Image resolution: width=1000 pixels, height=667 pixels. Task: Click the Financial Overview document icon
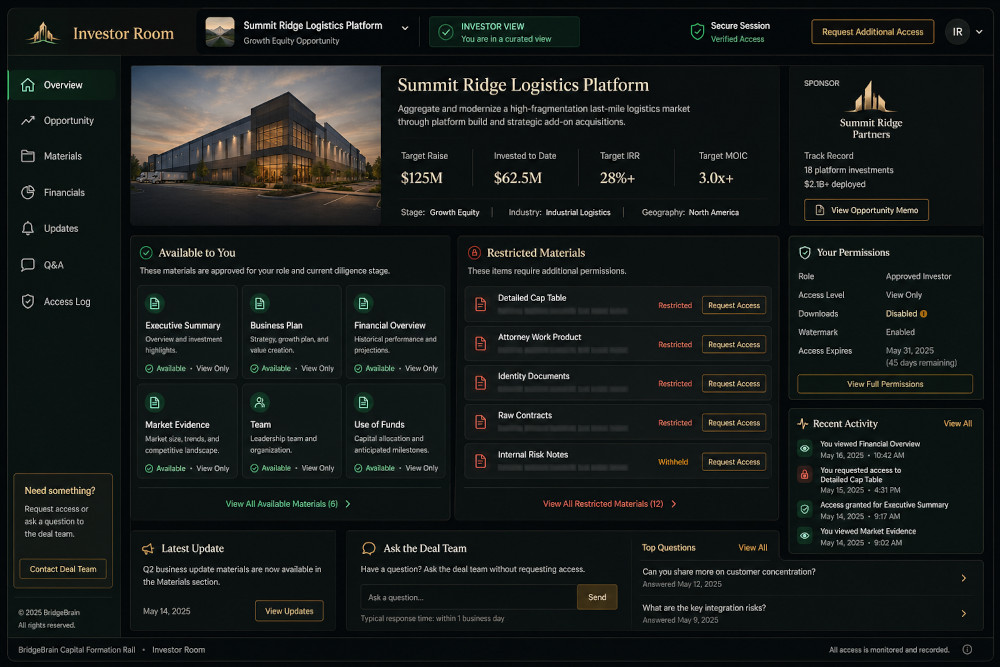(363, 304)
